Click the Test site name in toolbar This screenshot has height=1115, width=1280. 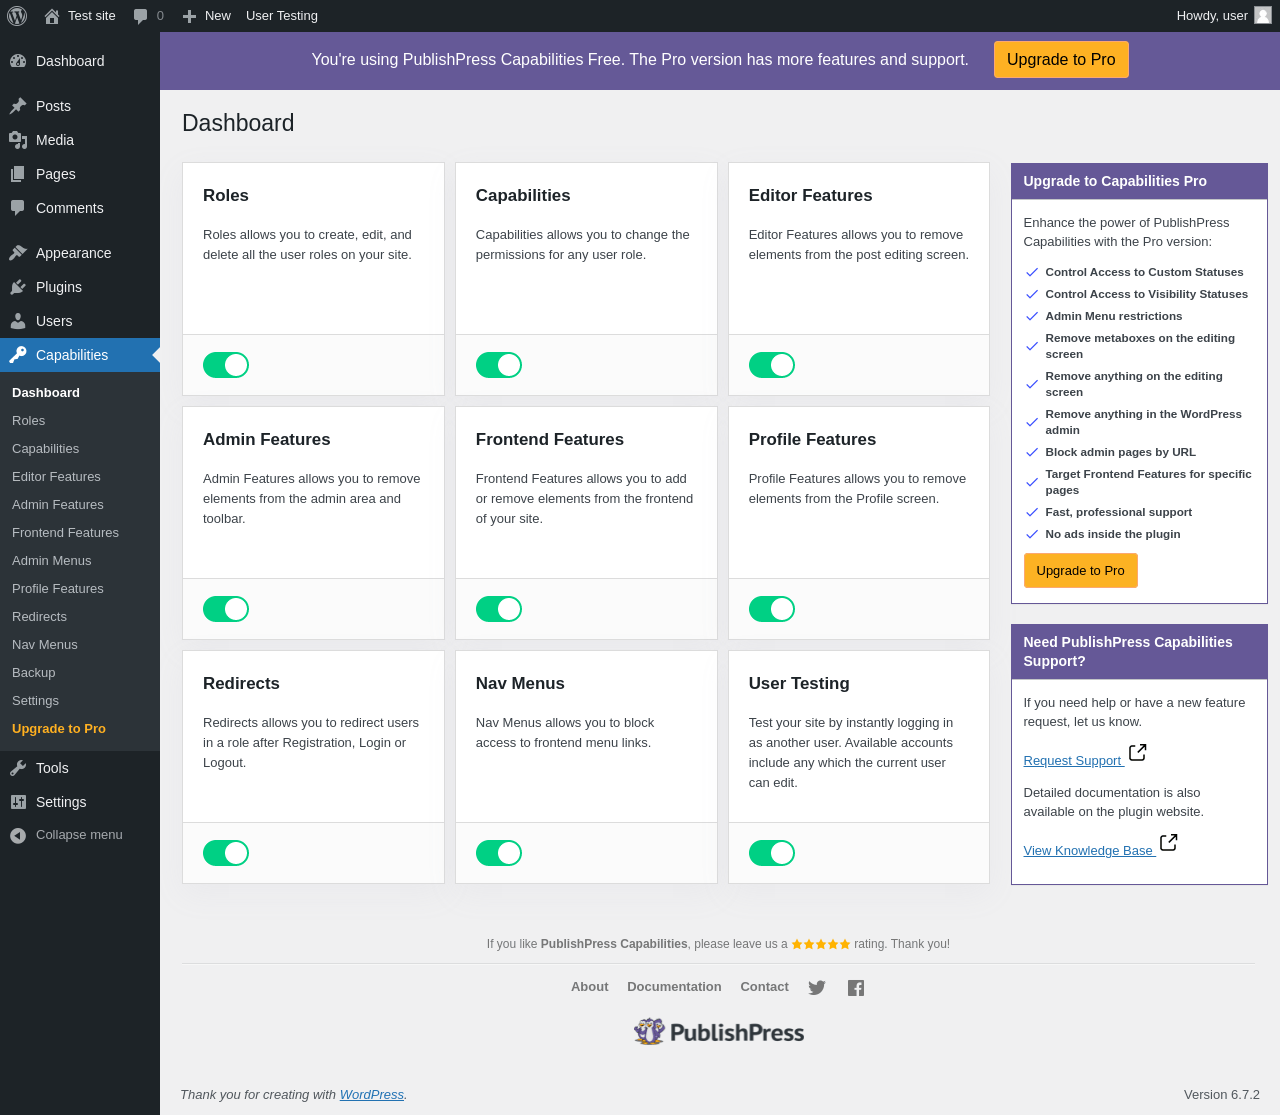pyautogui.click(x=92, y=16)
